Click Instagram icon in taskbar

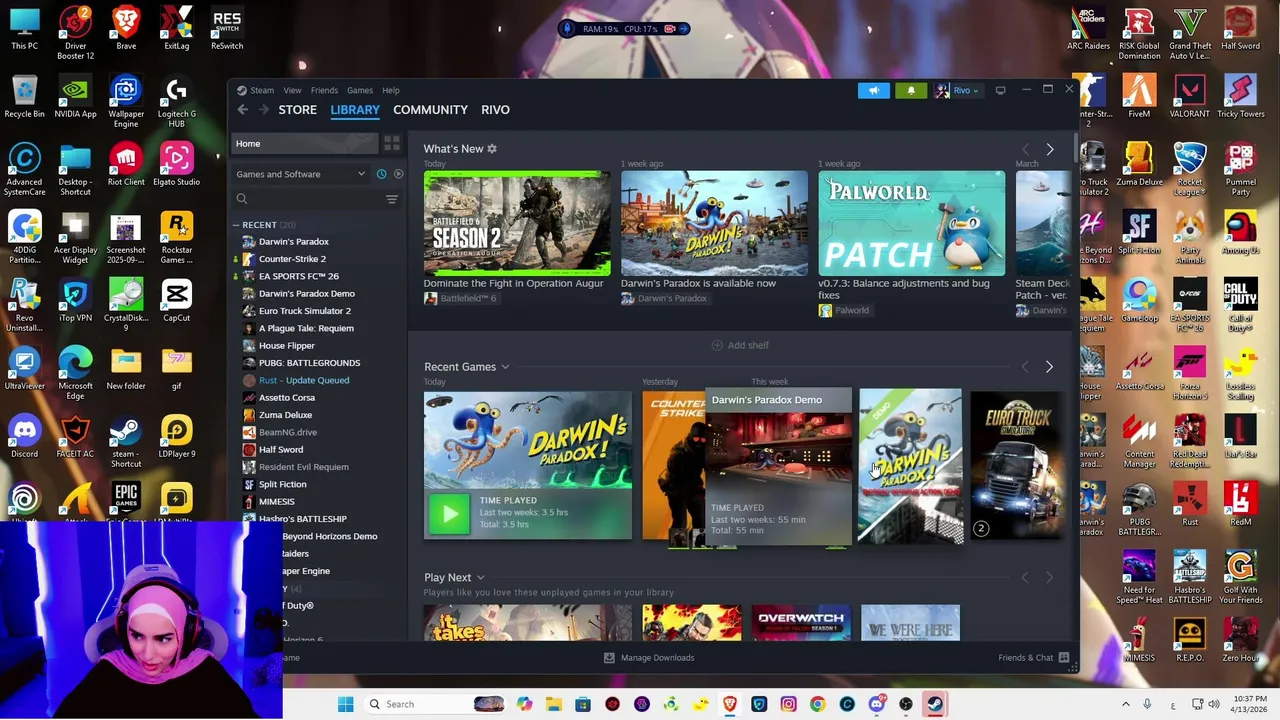[x=788, y=704]
